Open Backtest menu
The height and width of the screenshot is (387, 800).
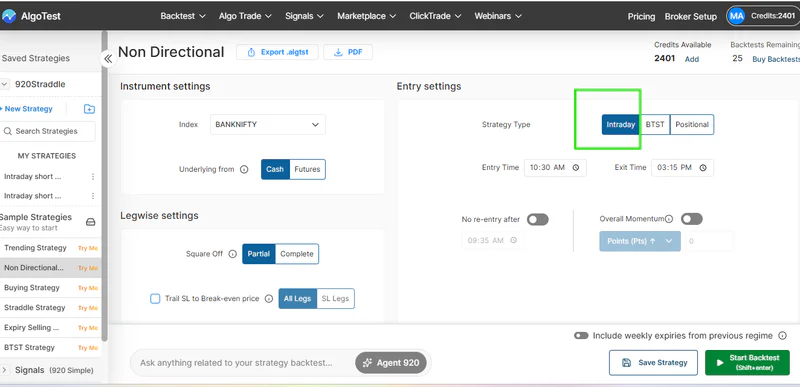(x=183, y=16)
